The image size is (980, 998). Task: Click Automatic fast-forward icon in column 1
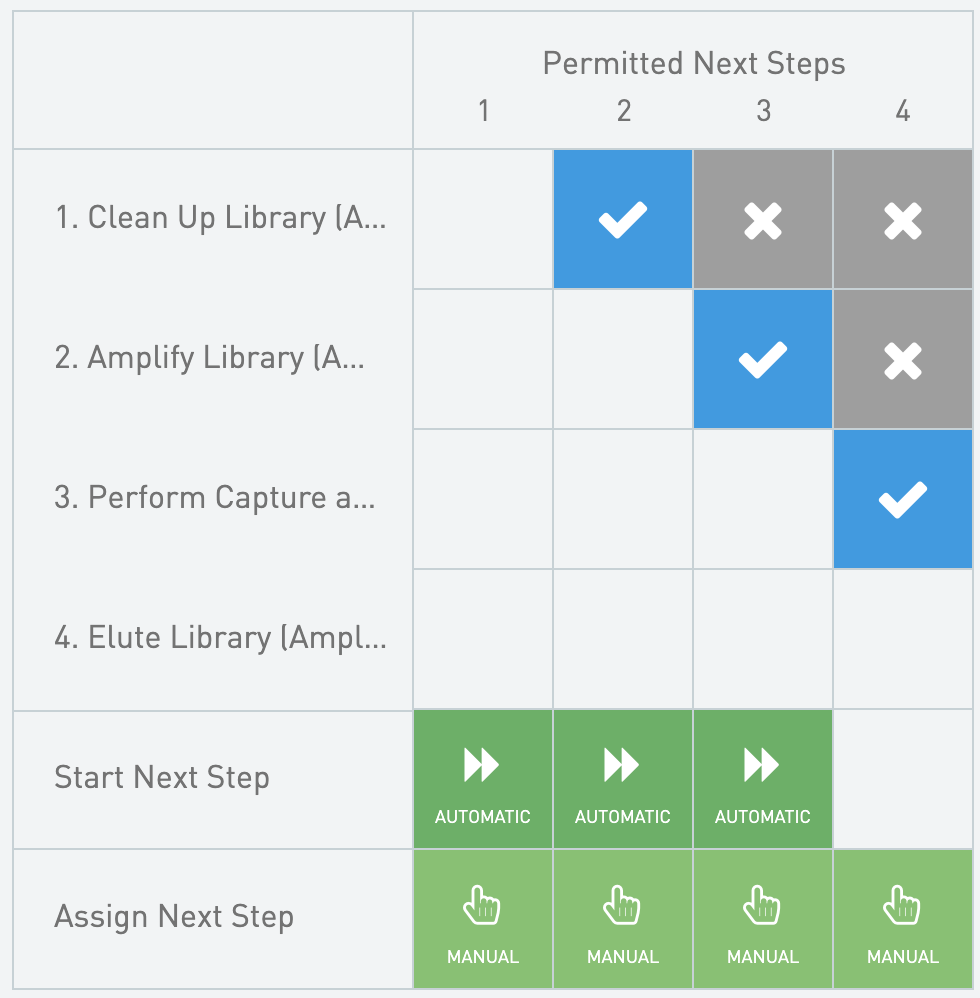[x=482, y=767]
